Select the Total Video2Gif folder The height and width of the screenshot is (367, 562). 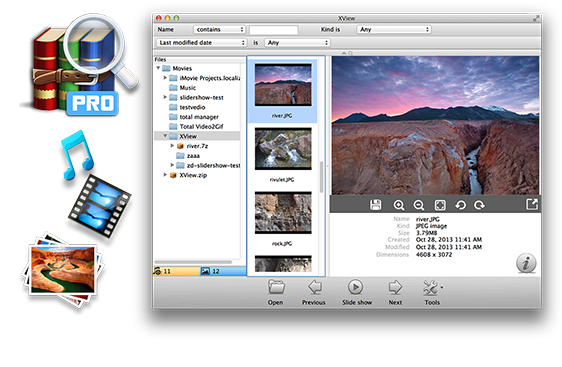click(201, 127)
